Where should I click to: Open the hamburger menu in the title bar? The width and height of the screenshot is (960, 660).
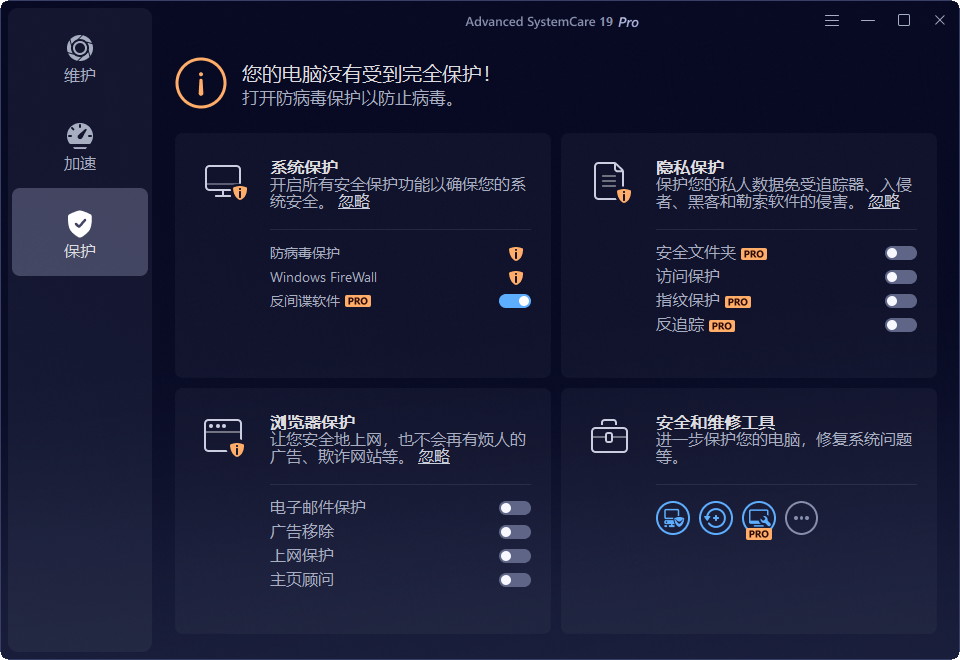click(831, 20)
